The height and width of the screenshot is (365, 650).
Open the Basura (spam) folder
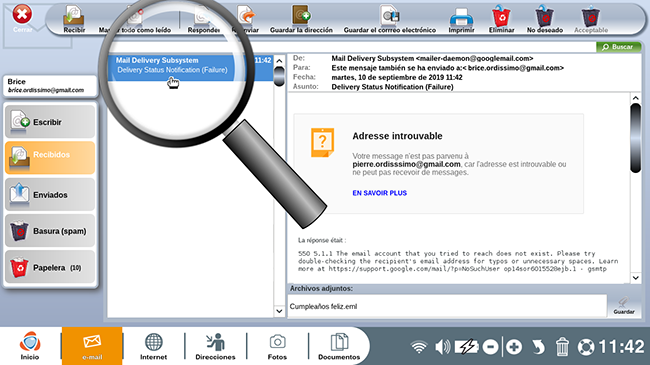(50, 231)
